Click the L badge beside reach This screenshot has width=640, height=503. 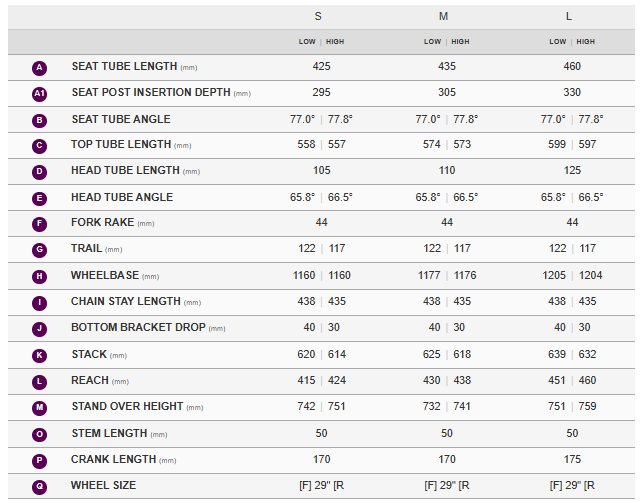39,381
